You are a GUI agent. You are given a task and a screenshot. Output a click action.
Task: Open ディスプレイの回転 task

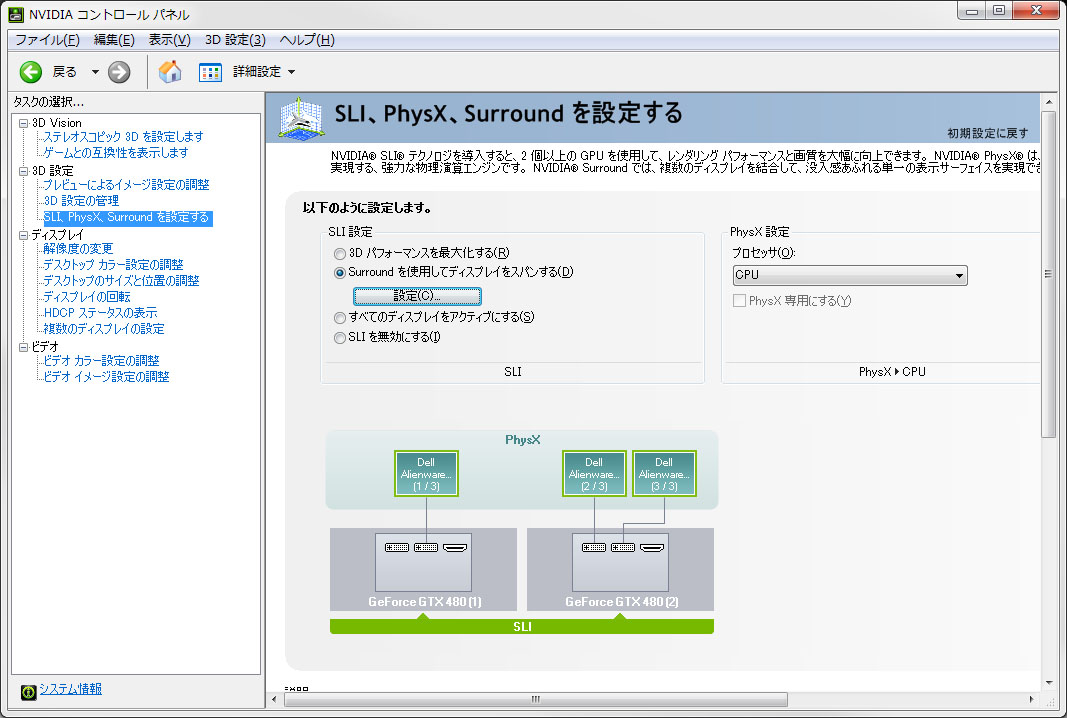pos(86,297)
